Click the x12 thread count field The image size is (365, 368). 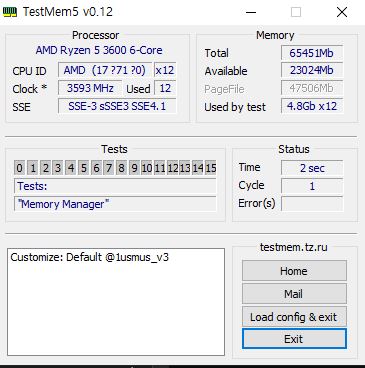coord(165,70)
